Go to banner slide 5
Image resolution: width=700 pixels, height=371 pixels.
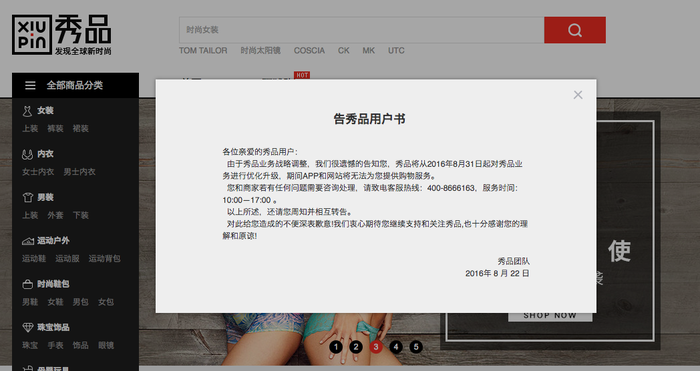click(416, 347)
